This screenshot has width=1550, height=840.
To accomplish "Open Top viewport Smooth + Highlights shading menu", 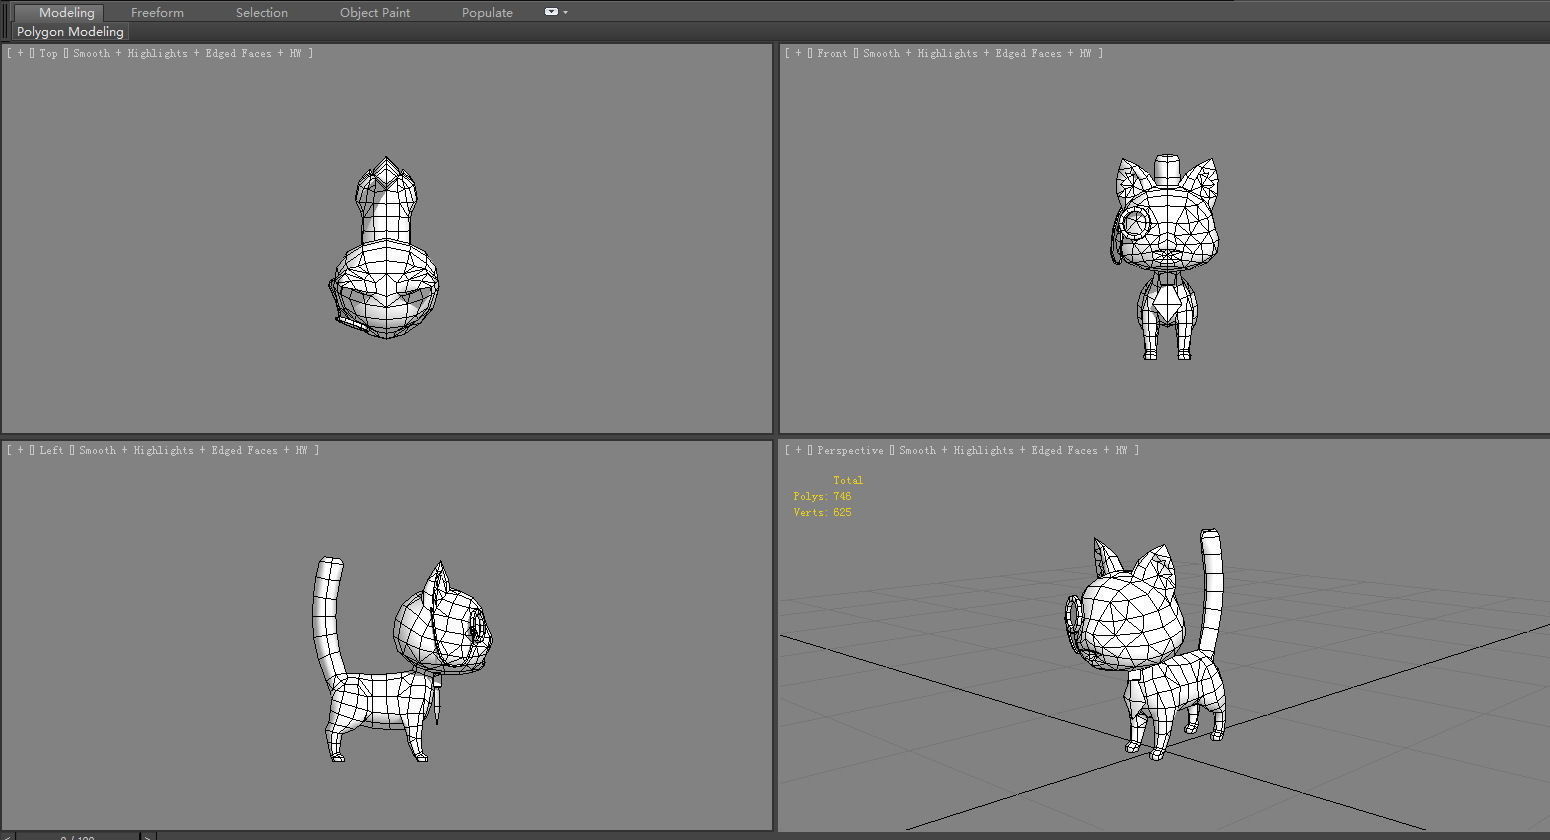I will pos(185,53).
